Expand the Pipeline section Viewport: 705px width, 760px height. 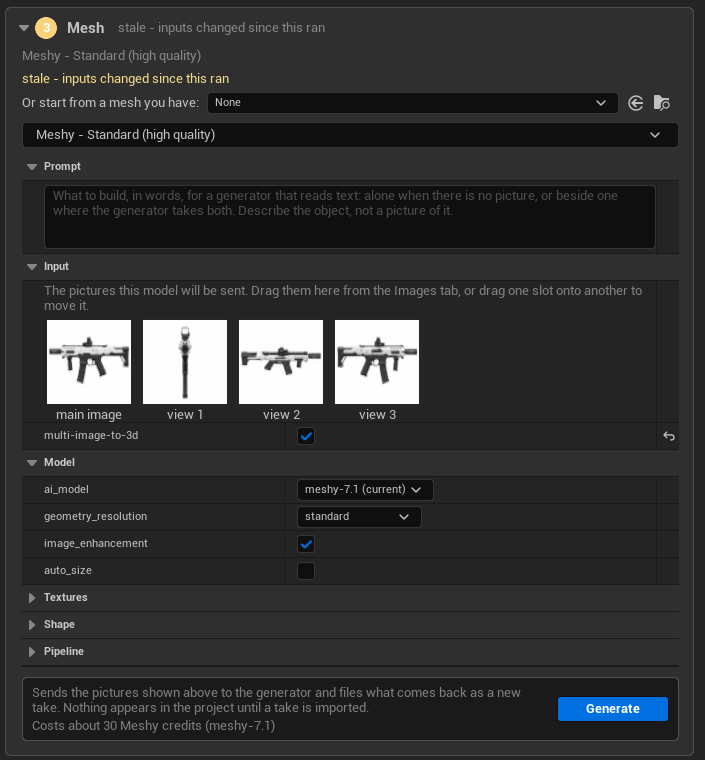[32, 652]
